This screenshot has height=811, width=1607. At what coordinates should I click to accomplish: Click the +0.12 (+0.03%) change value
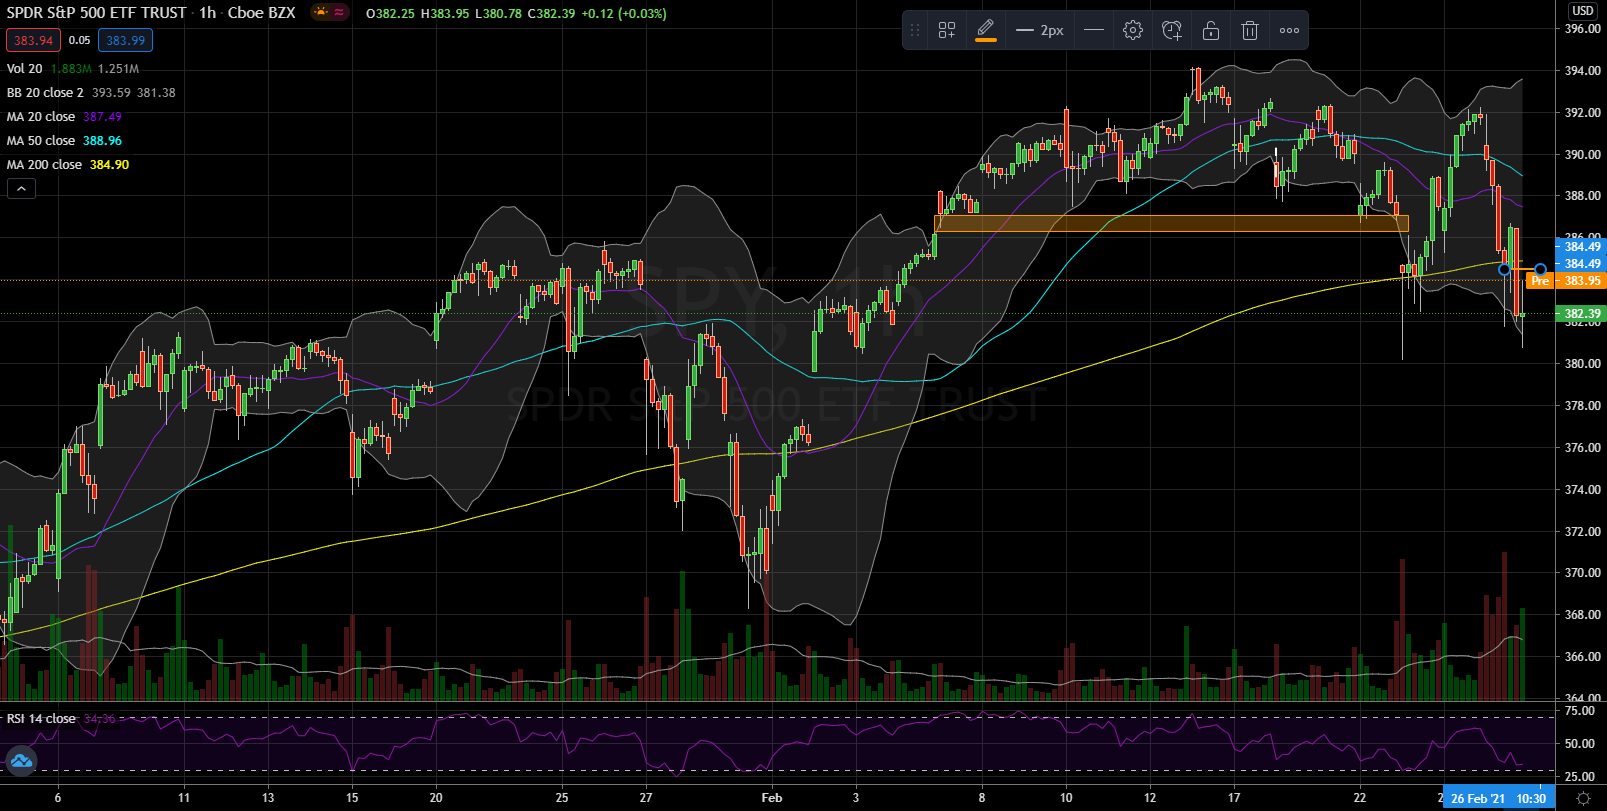tap(624, 14)
